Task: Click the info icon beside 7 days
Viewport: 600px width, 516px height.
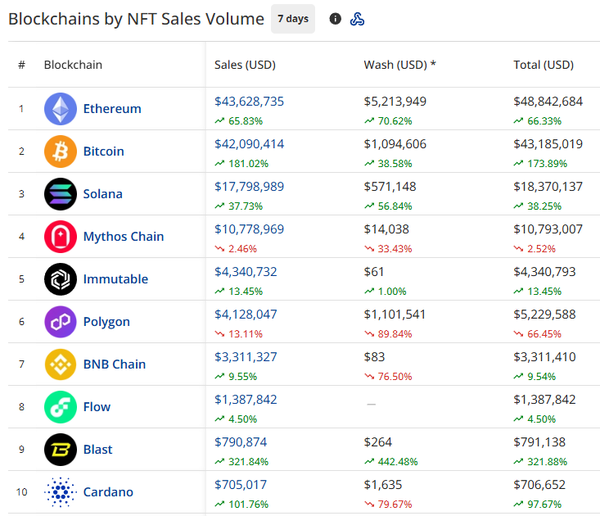Action: (335, 19)
